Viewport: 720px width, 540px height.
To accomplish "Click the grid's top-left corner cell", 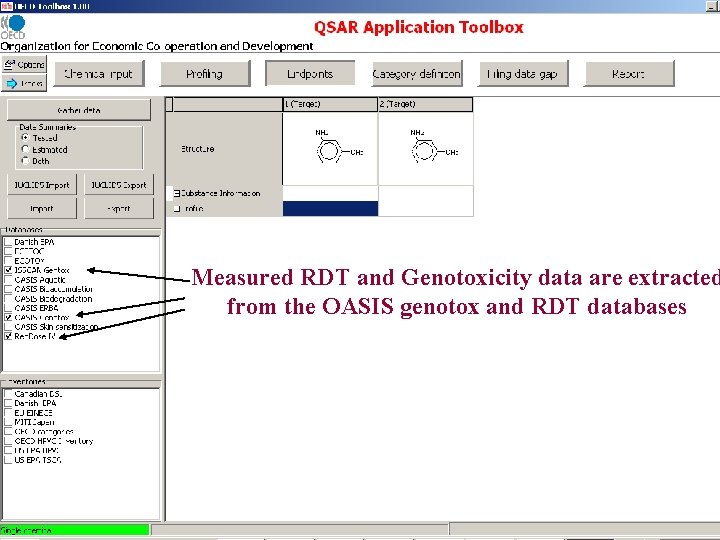I will (x=169, y=104).
